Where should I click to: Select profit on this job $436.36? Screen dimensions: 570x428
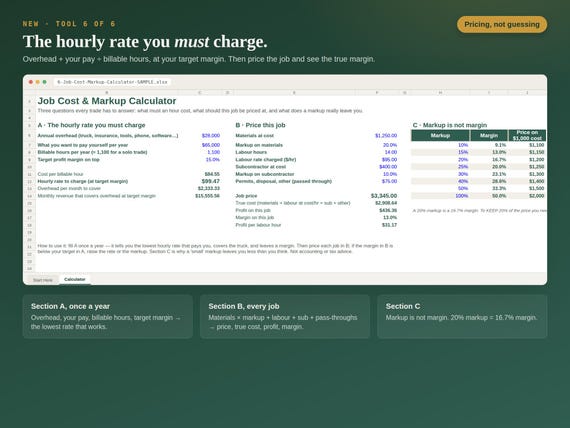click(388, 210)
